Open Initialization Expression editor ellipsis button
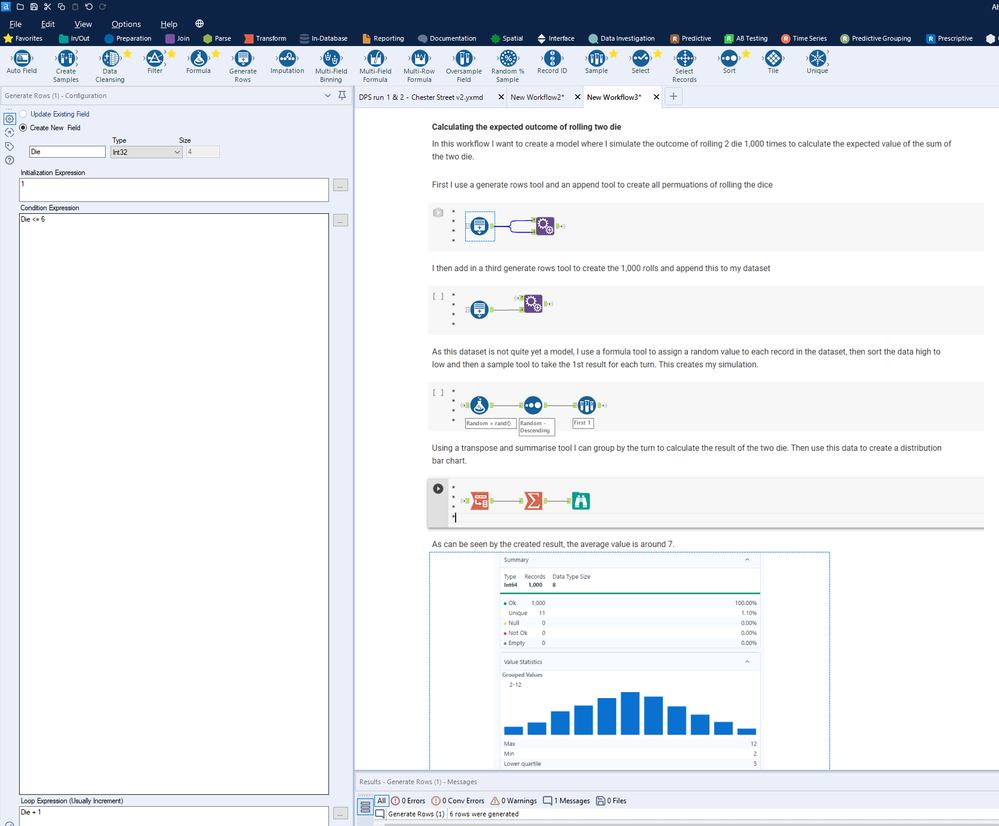The width and height of the screenshot is (999, 826). coord(341,185)
